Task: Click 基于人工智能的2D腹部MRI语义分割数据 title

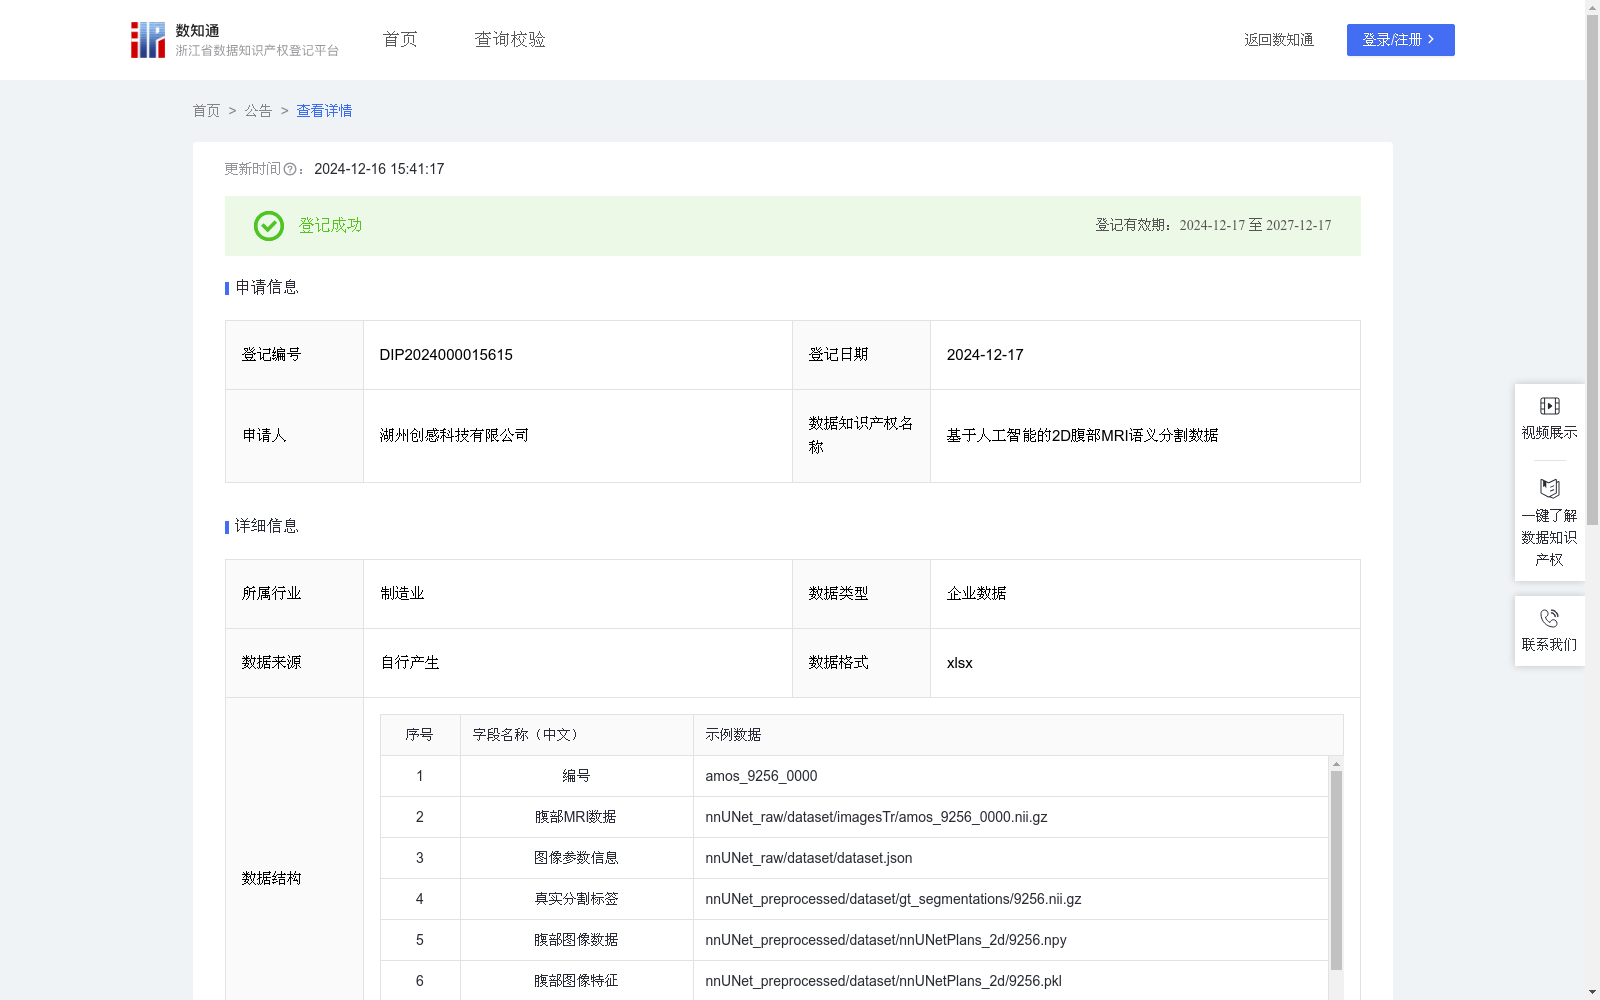Action: coord(1082,436)
